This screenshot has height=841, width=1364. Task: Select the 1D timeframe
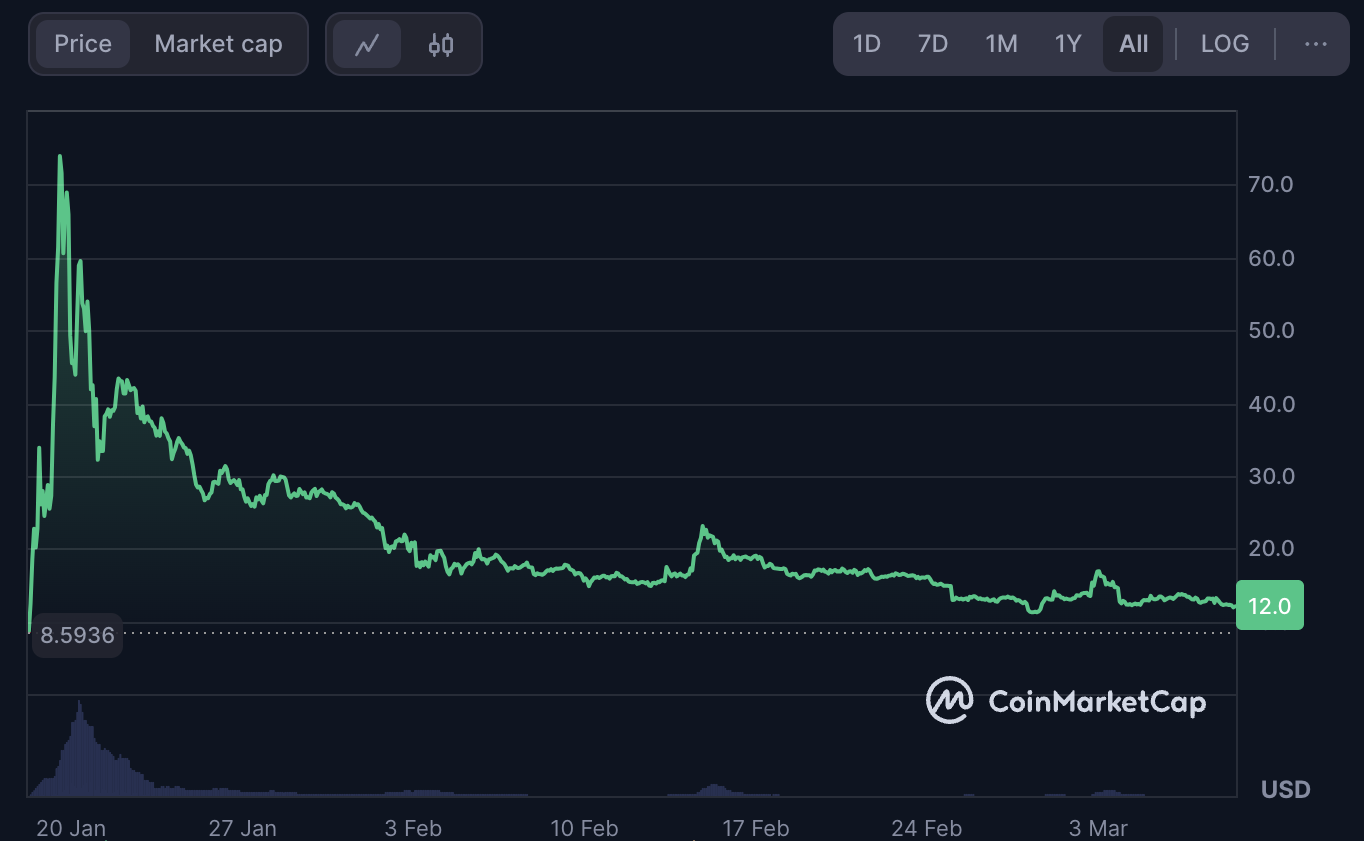click(866, 44)
